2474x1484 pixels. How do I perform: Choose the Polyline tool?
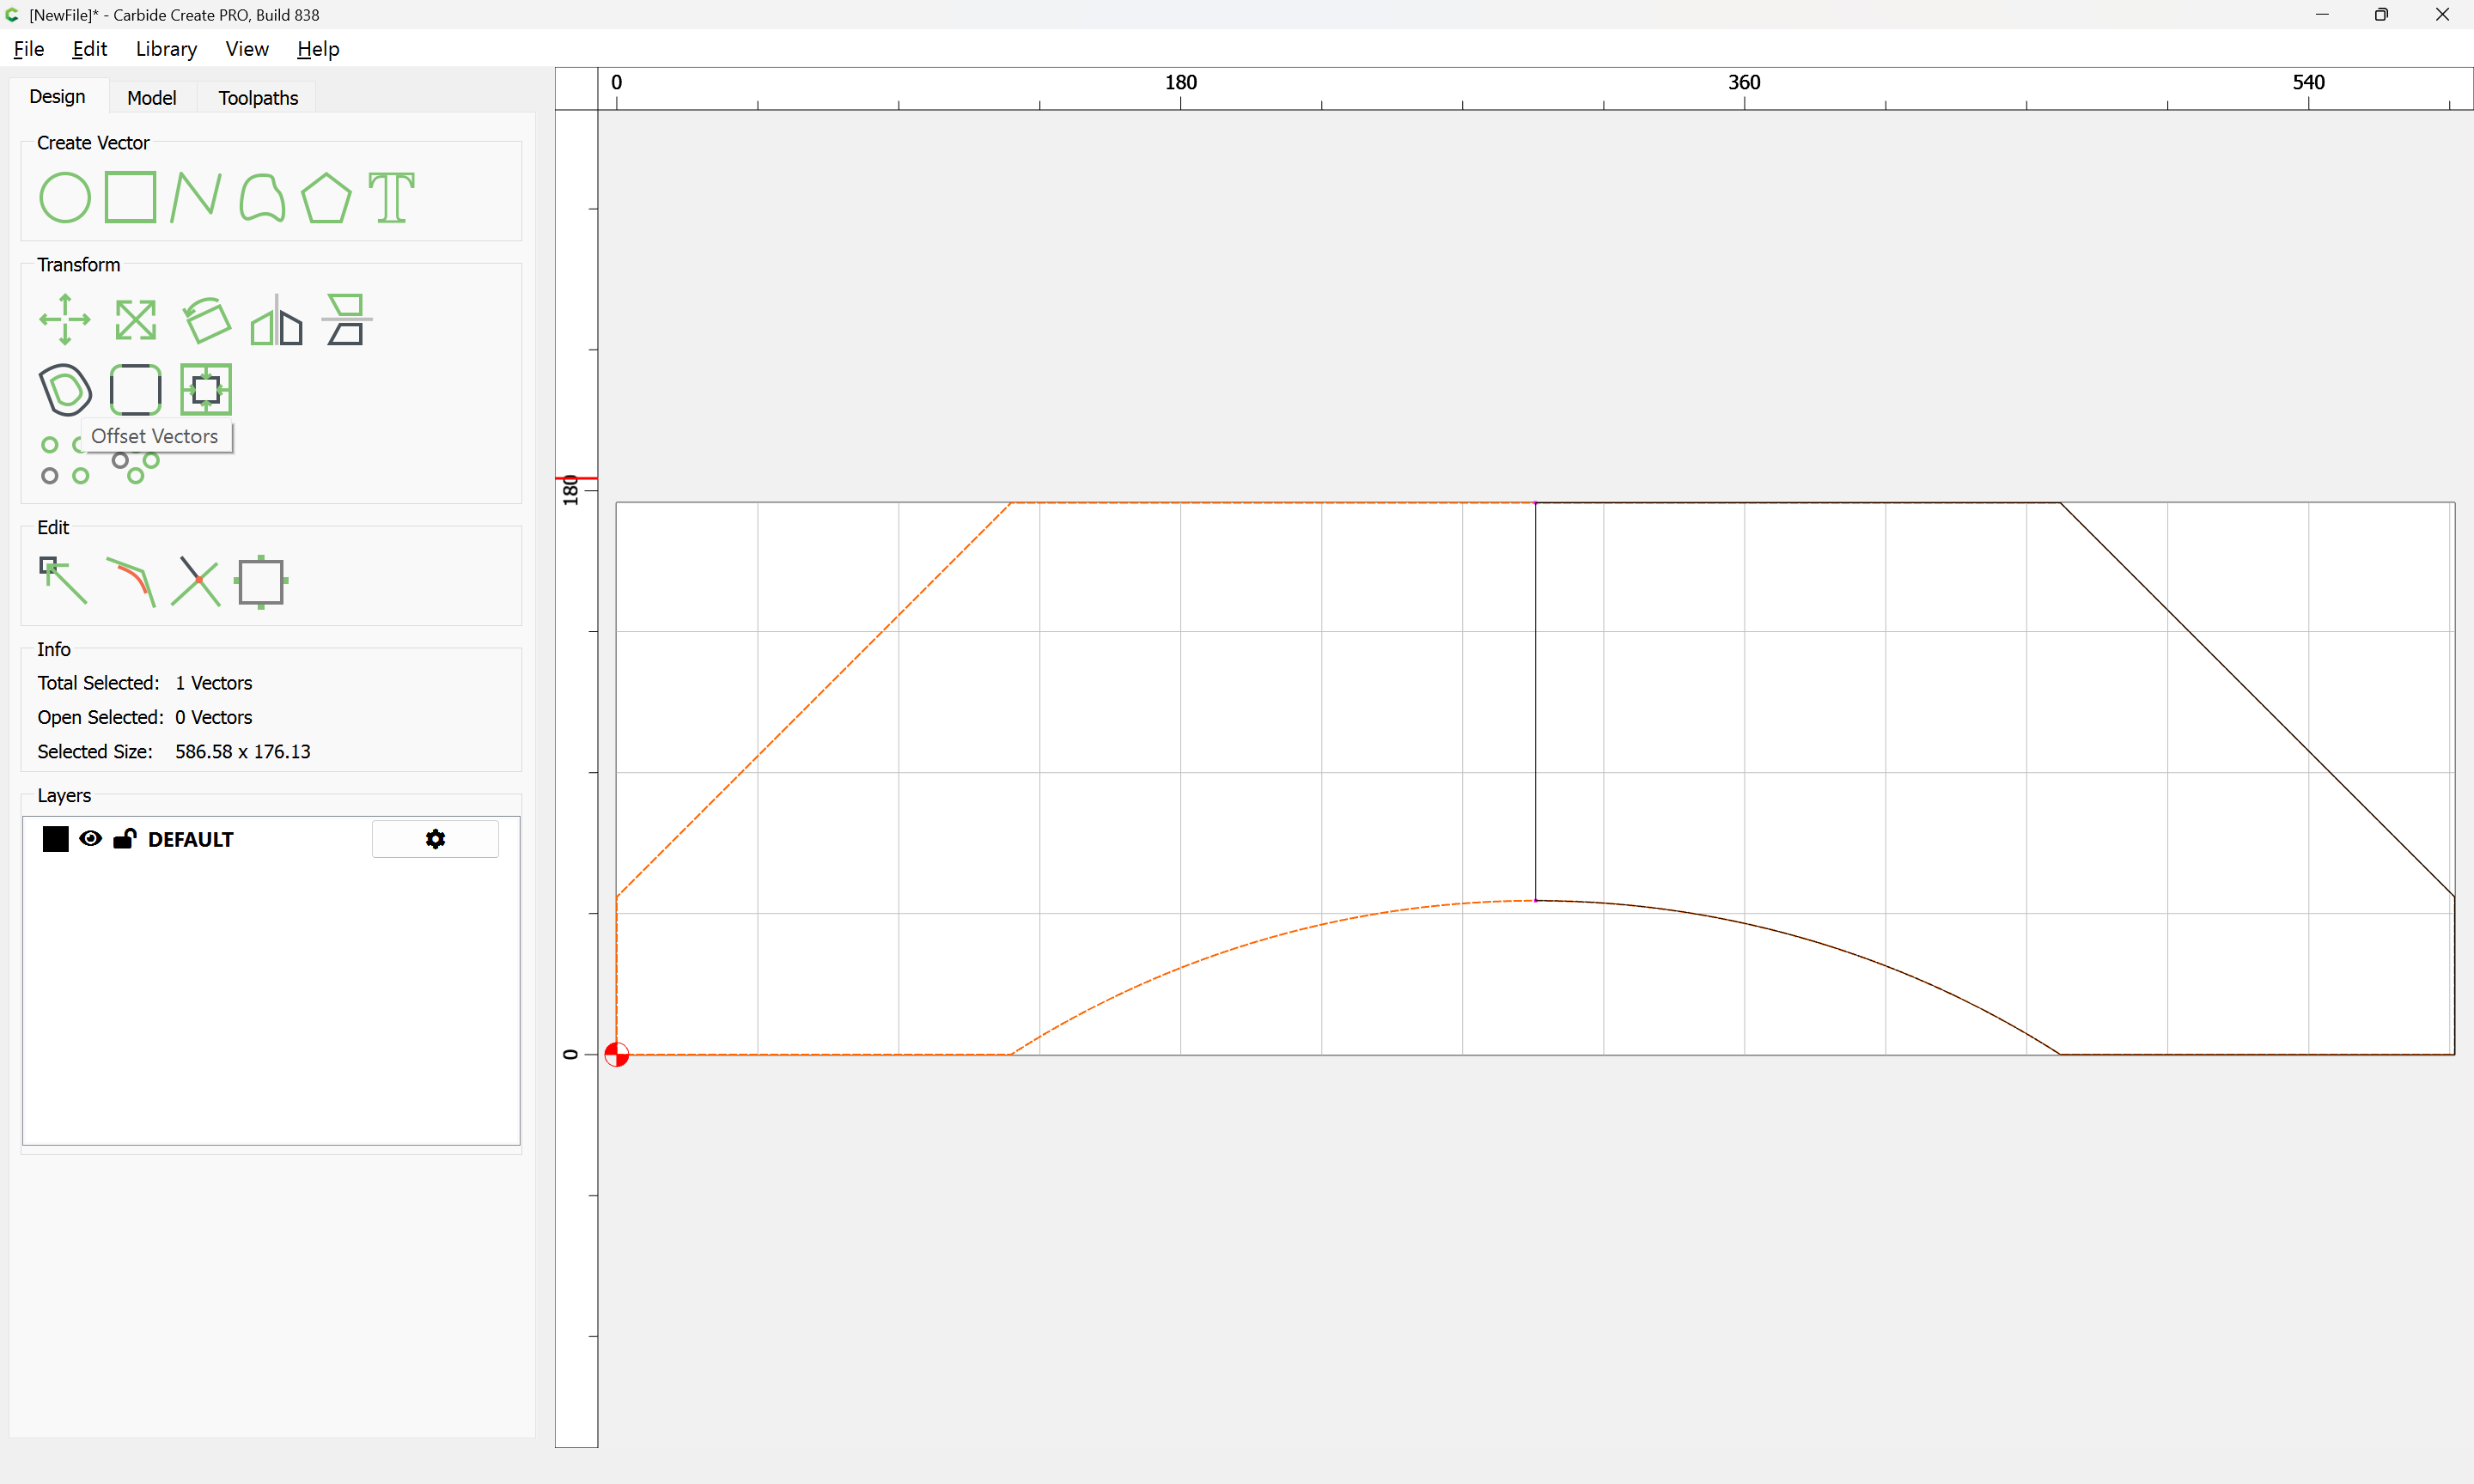pyautogui.click(x=196, y=197)
